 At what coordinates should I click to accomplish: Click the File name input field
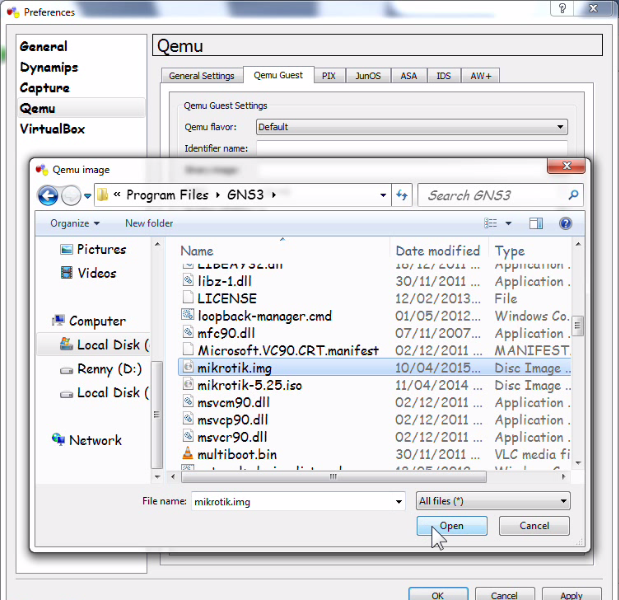point(293,501)
